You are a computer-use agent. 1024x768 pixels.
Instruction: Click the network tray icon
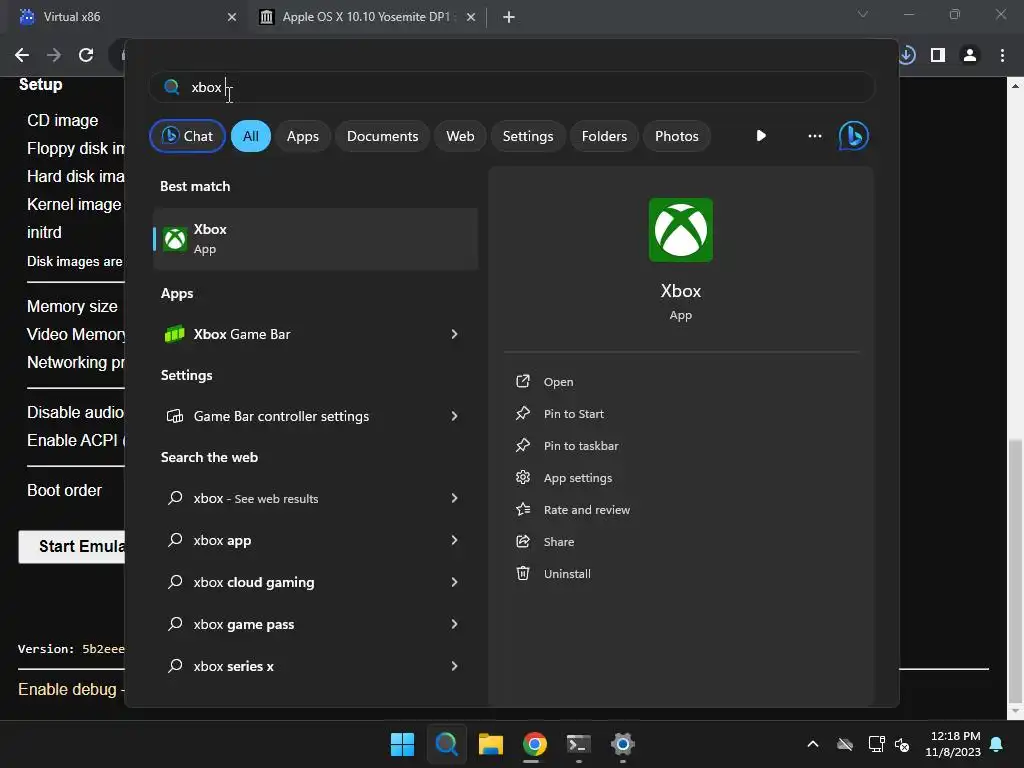(x=876, y=744)
